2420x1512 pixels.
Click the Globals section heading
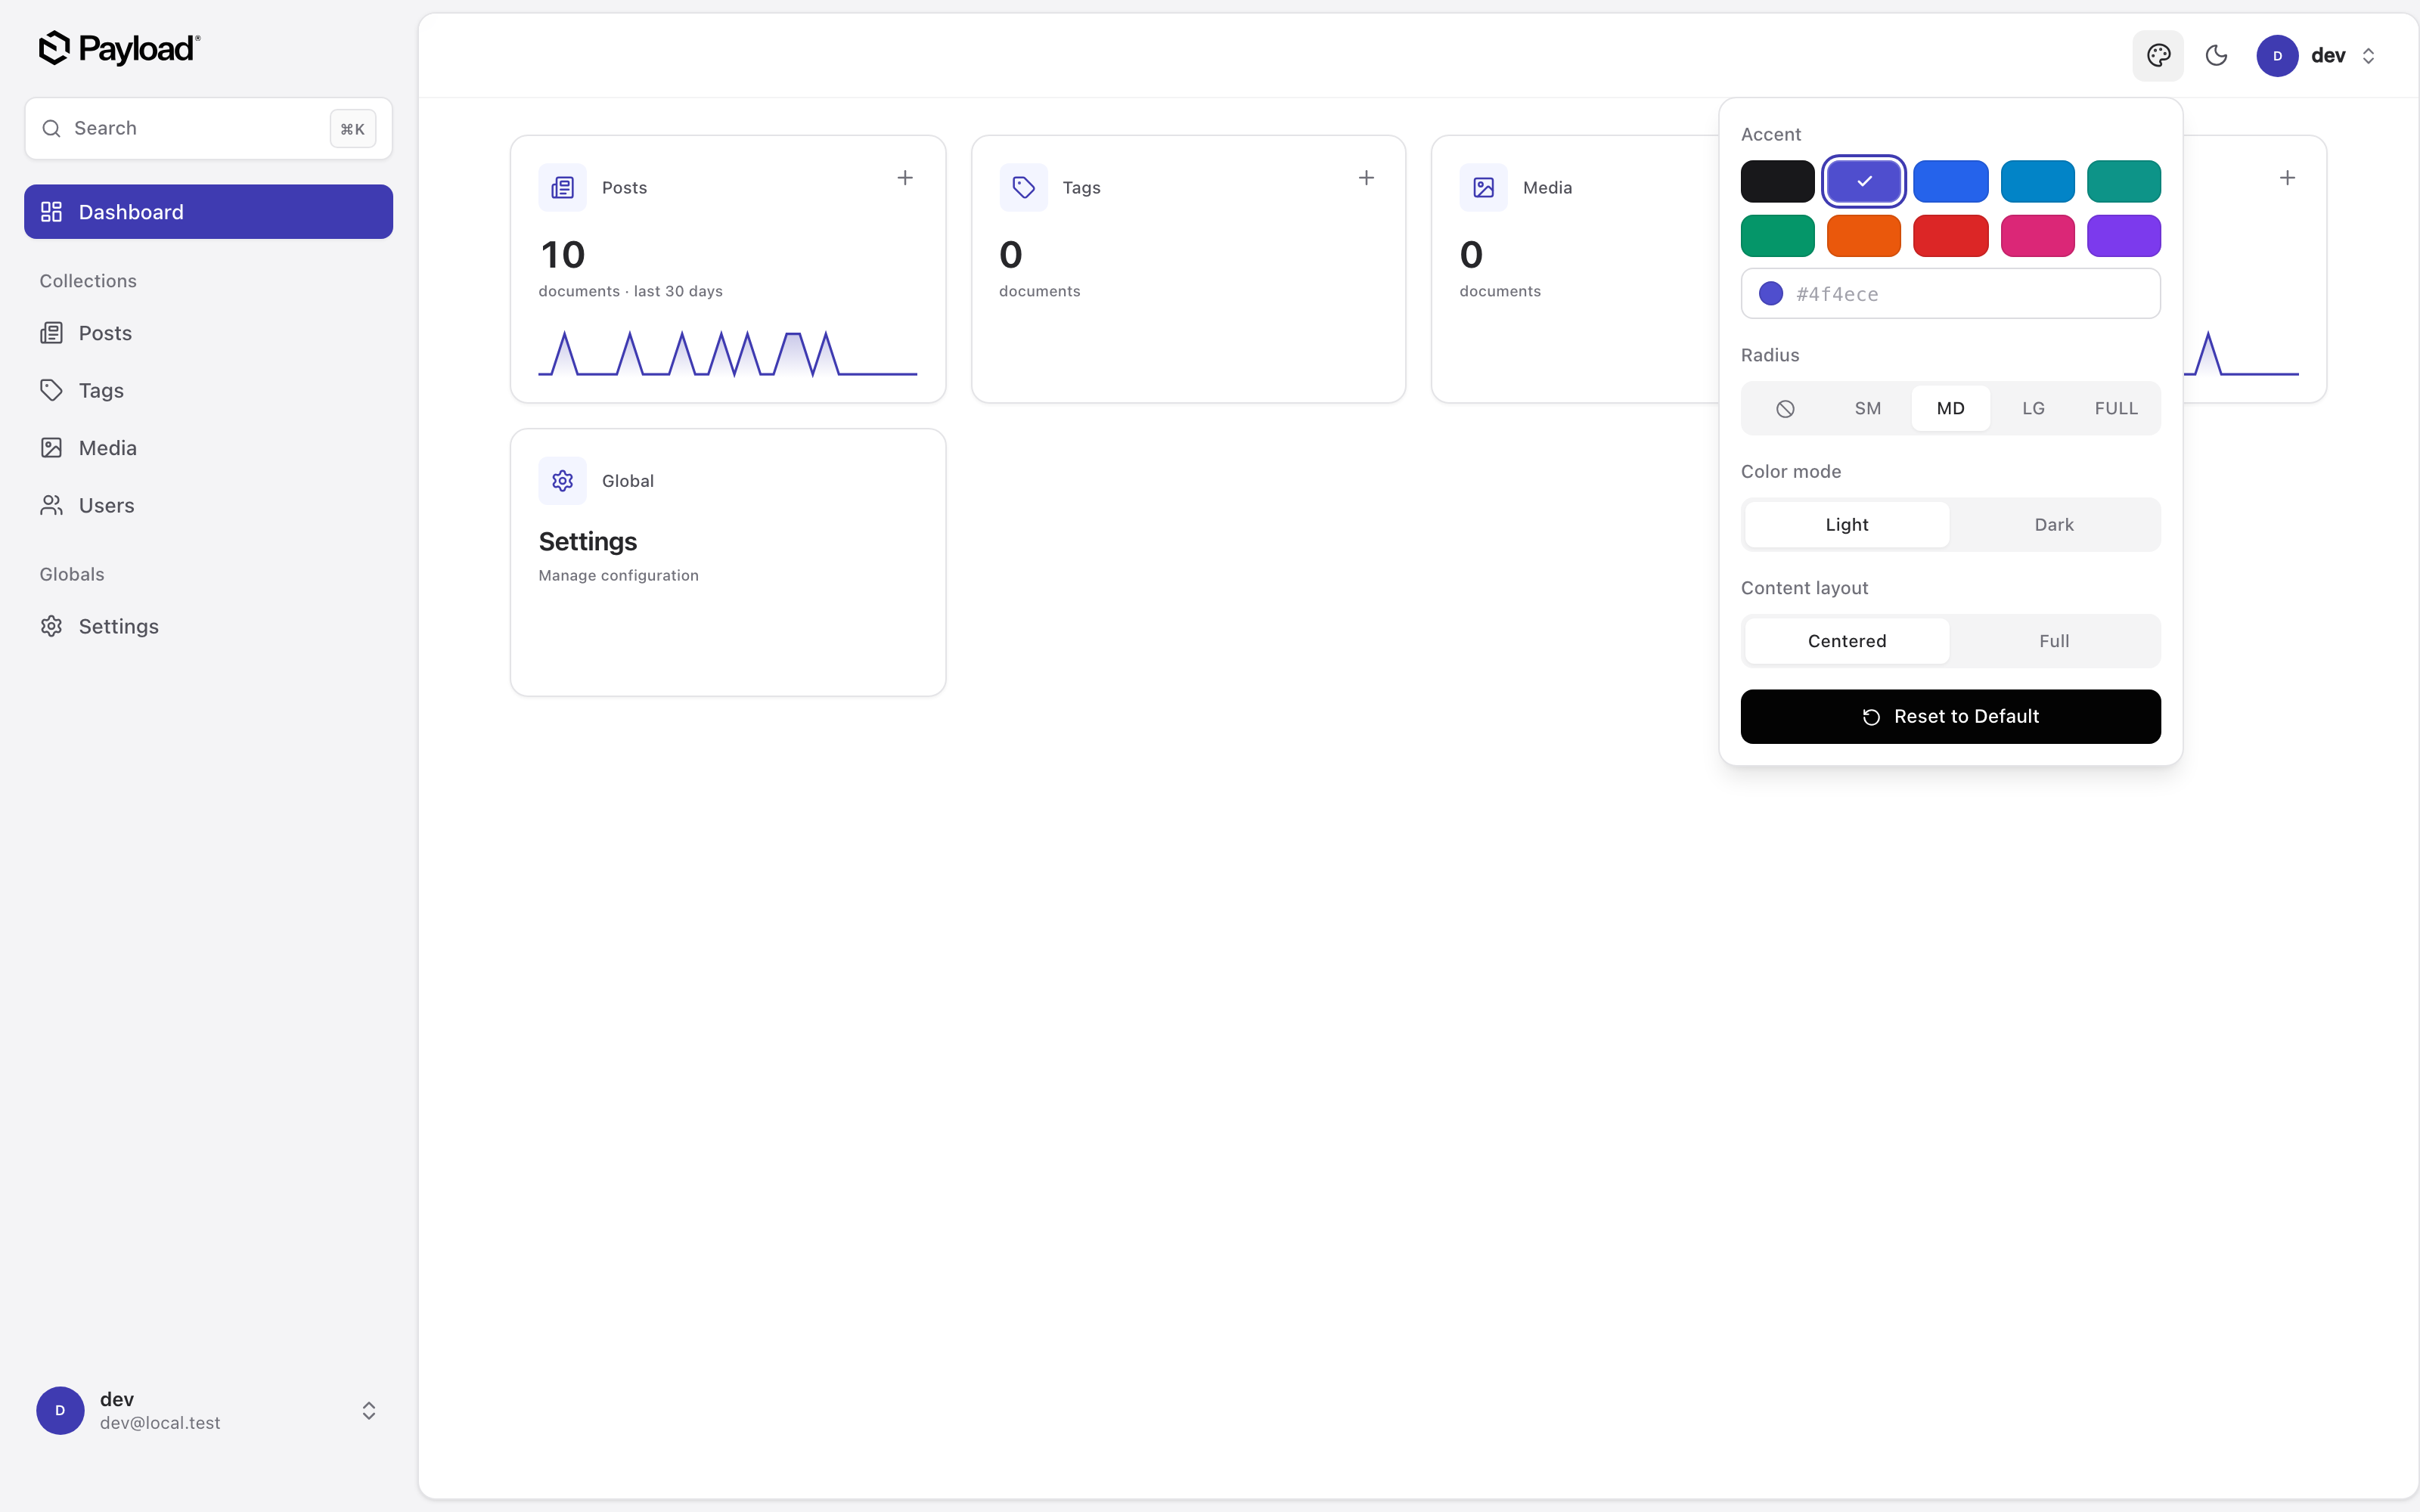pos(72,574)
